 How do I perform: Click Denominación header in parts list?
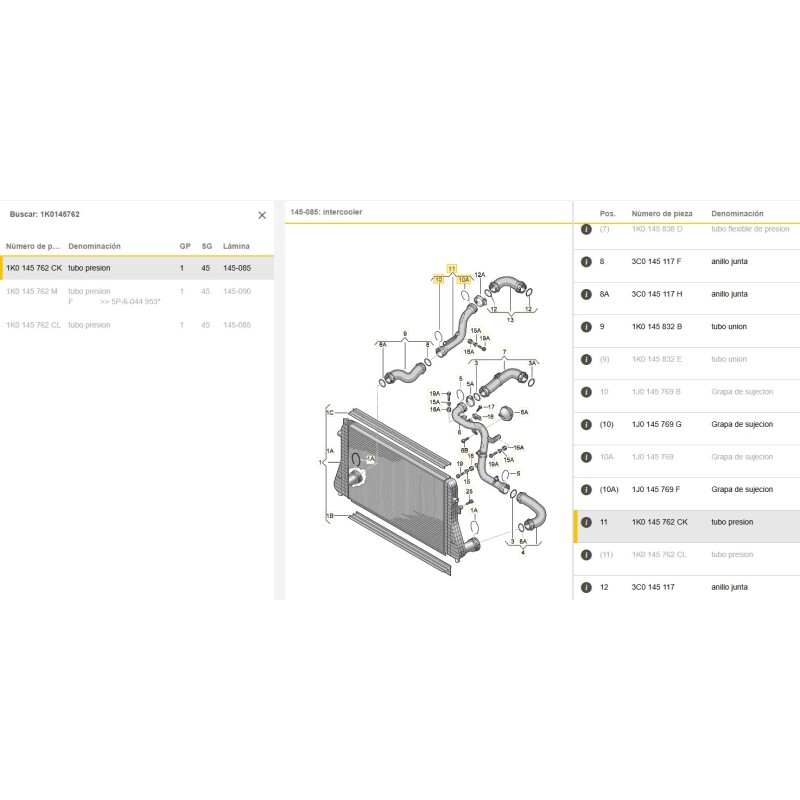tap(737, 214)
